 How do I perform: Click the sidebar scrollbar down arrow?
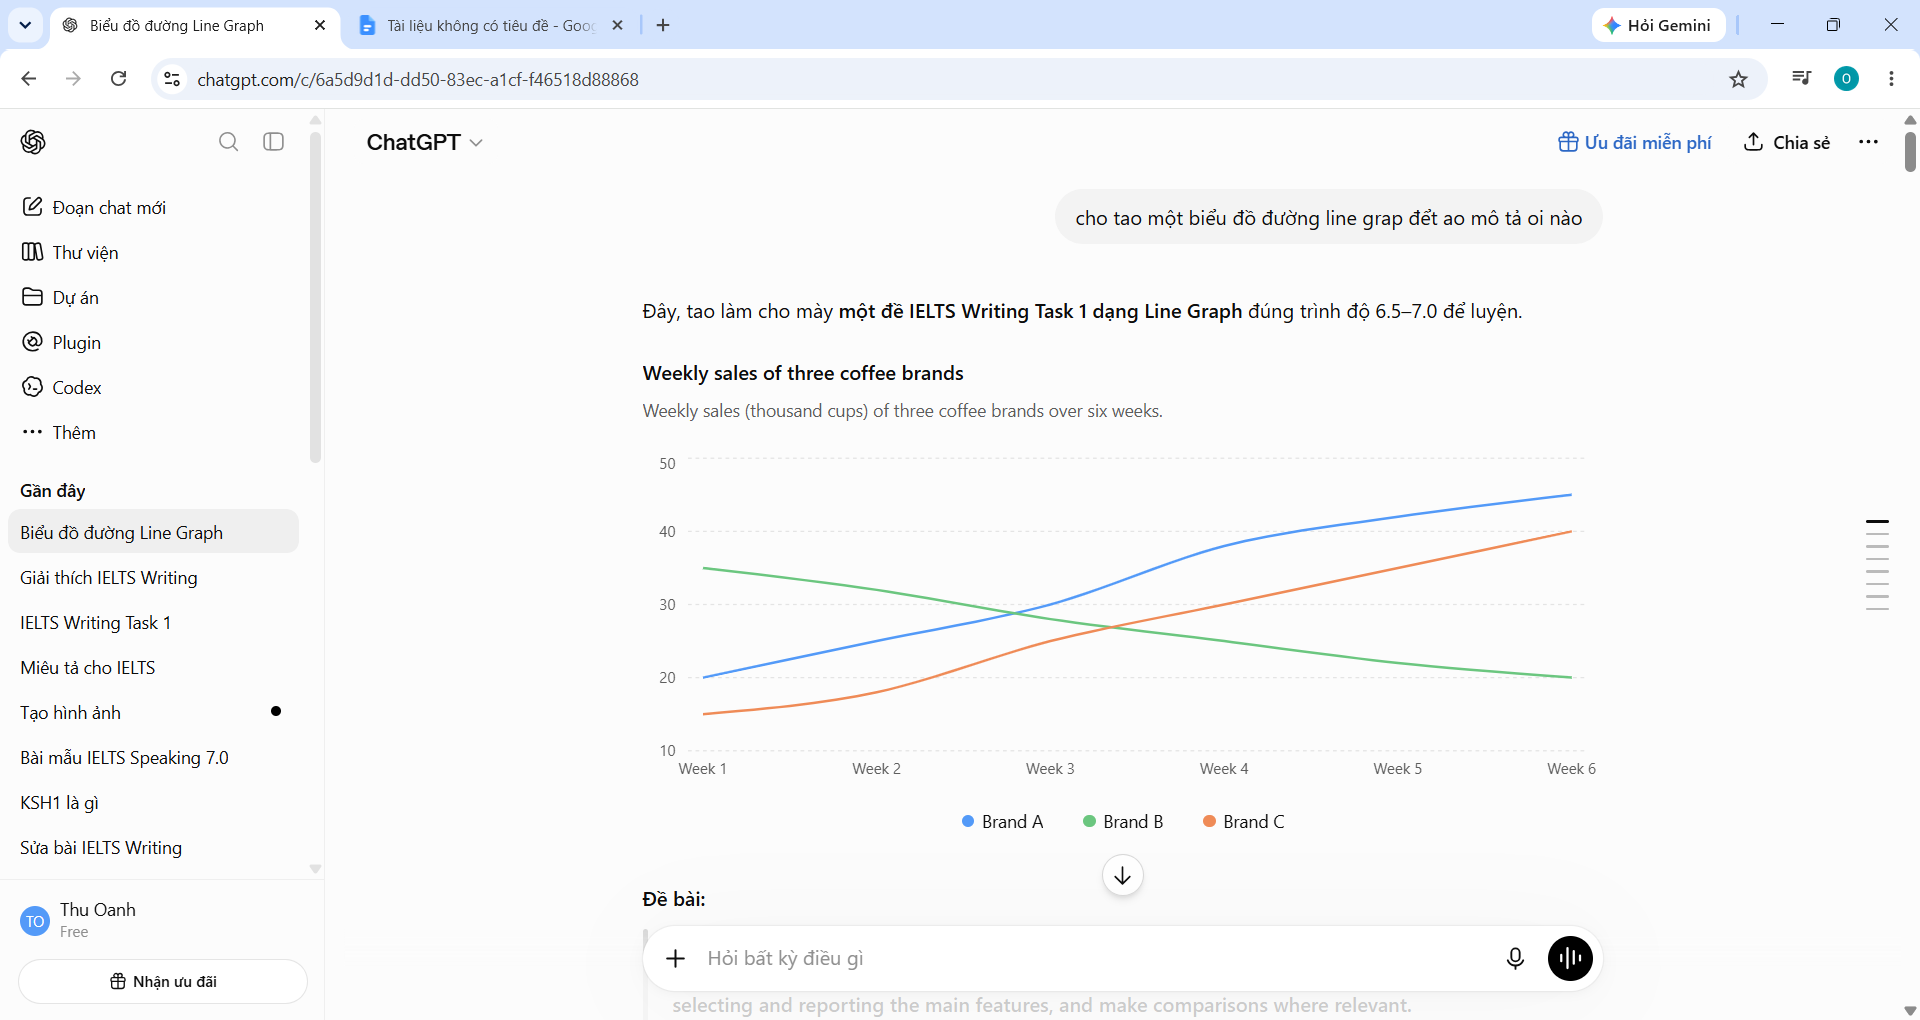click(x=315, y=869)
